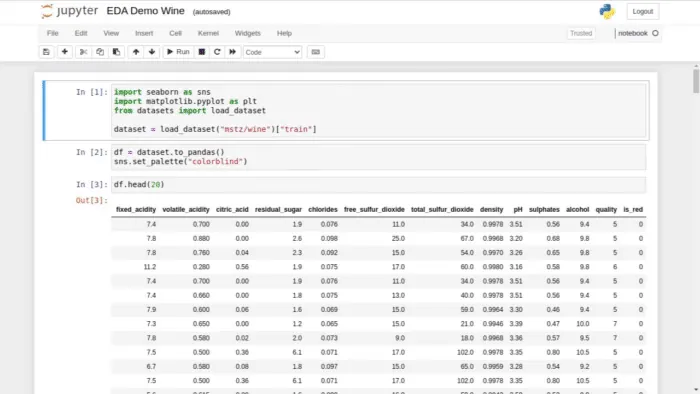This screenshot has width=700, height=394.
Task: Click the pH value 3.16
Action: coord(516,267)
